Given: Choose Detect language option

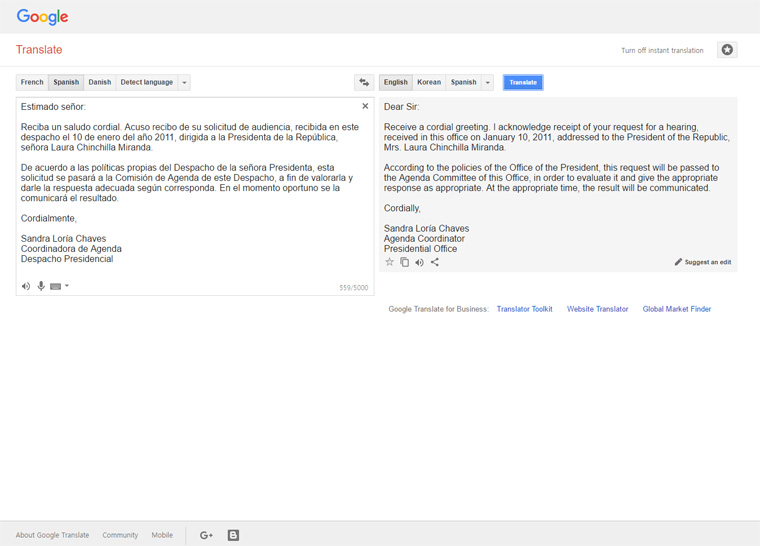Looking at the screenshot, I should click(x=147, y=82).
